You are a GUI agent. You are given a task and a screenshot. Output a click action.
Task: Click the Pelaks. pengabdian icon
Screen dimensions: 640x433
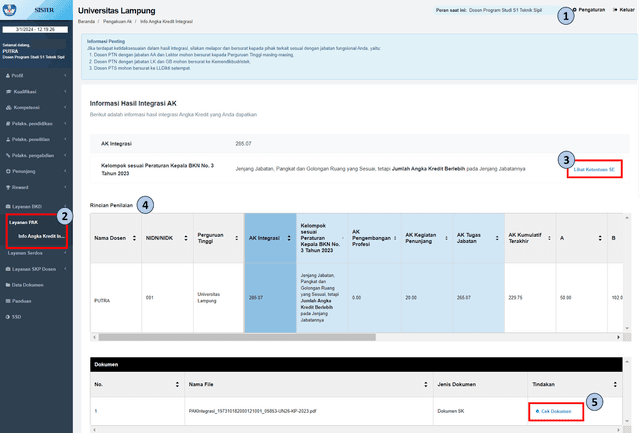click(8, 155)
